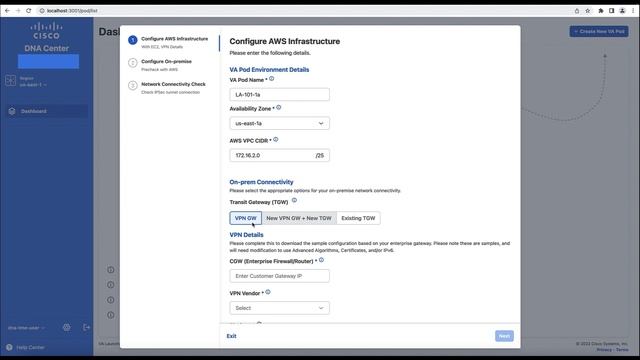Open the Terms footer link
640x360 pixels.
coord(622,350)
